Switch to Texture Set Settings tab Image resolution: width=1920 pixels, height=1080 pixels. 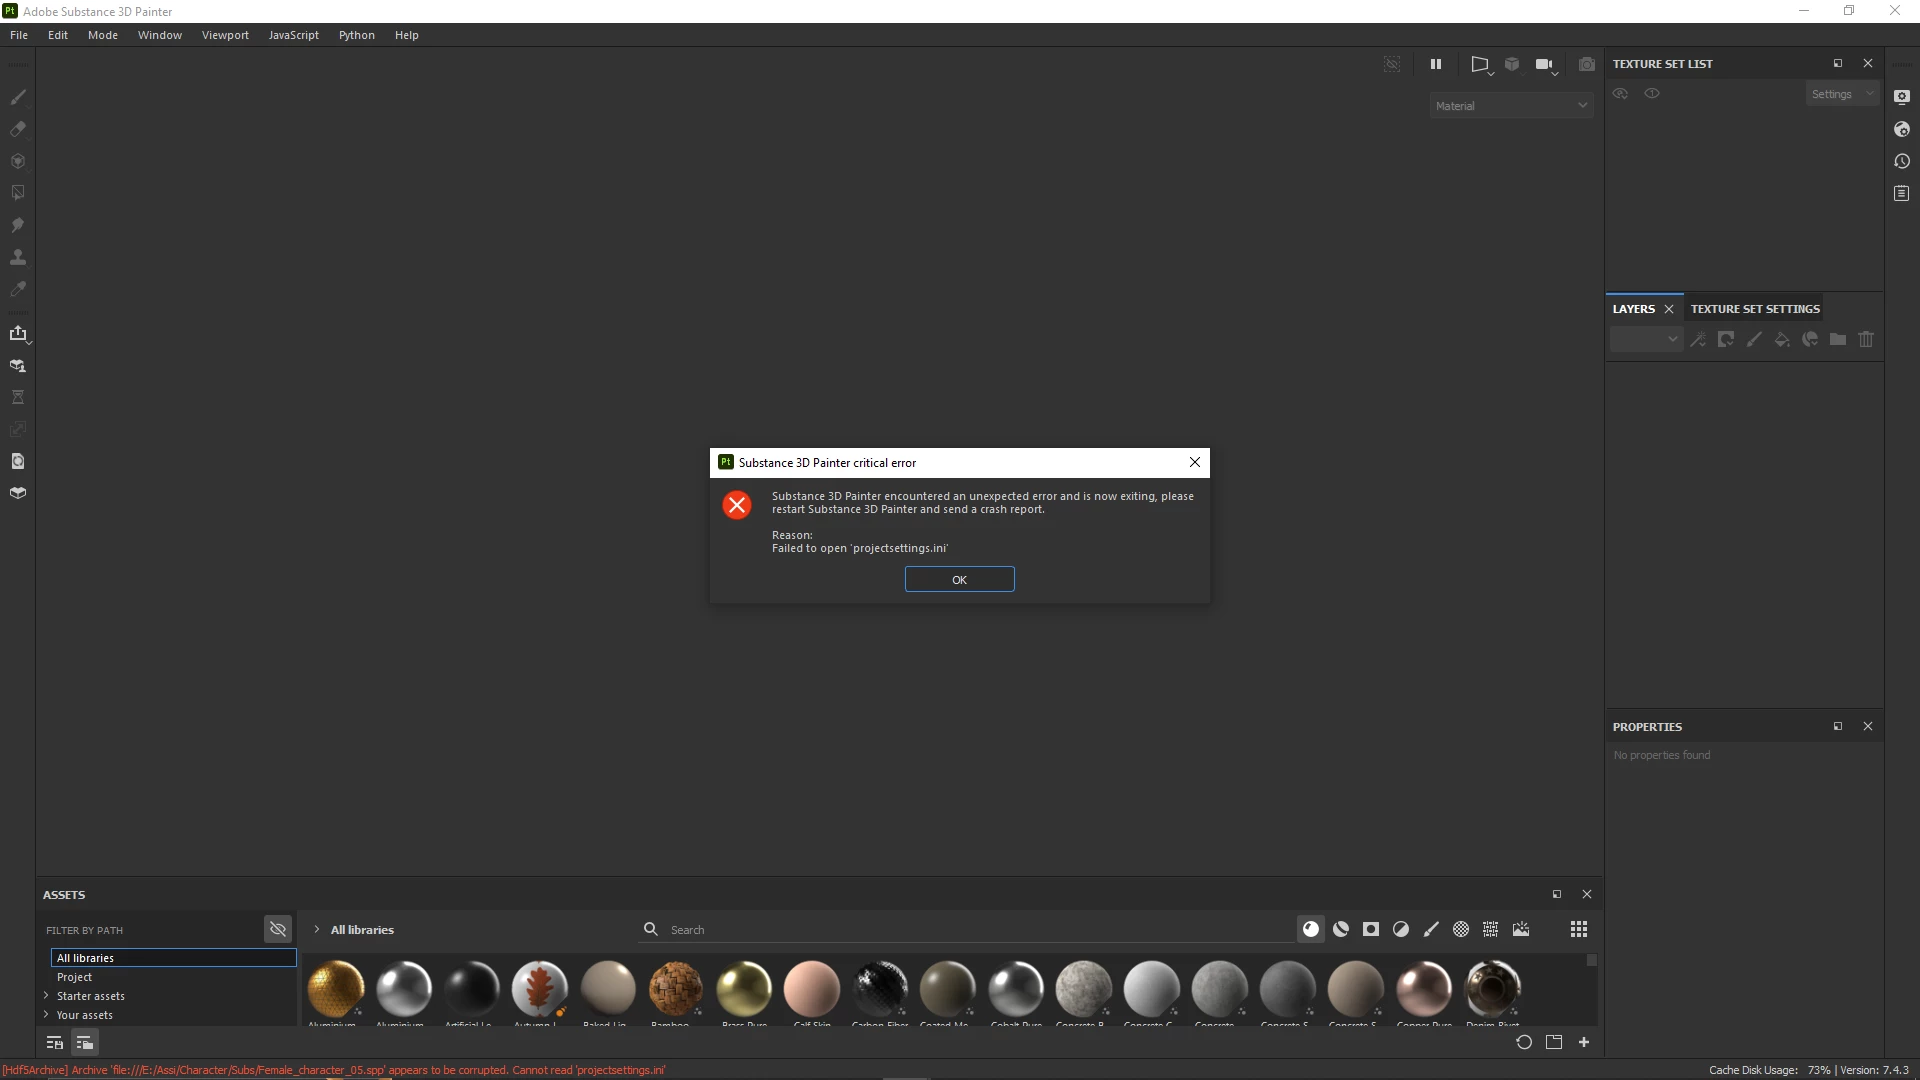point(1755,309)
